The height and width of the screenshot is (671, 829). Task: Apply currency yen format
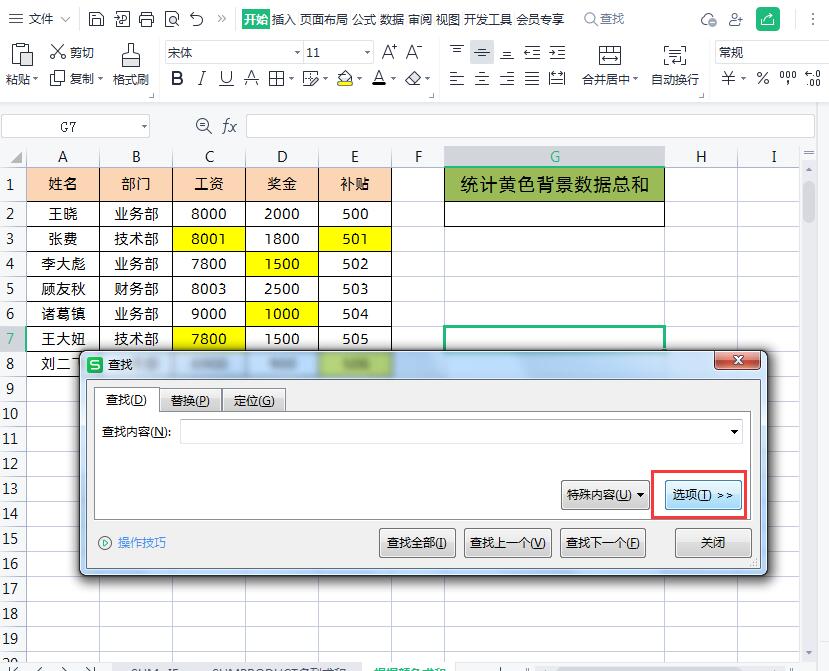pos(729,78)
